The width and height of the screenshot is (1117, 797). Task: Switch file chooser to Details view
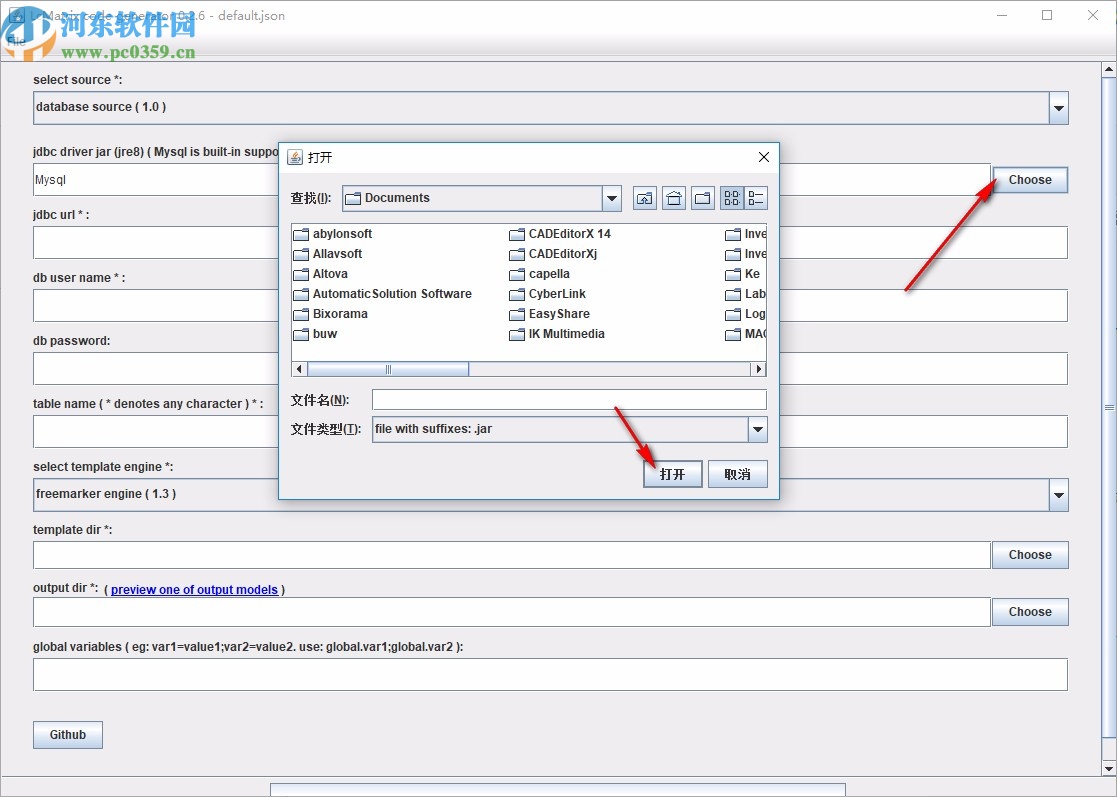756,198
